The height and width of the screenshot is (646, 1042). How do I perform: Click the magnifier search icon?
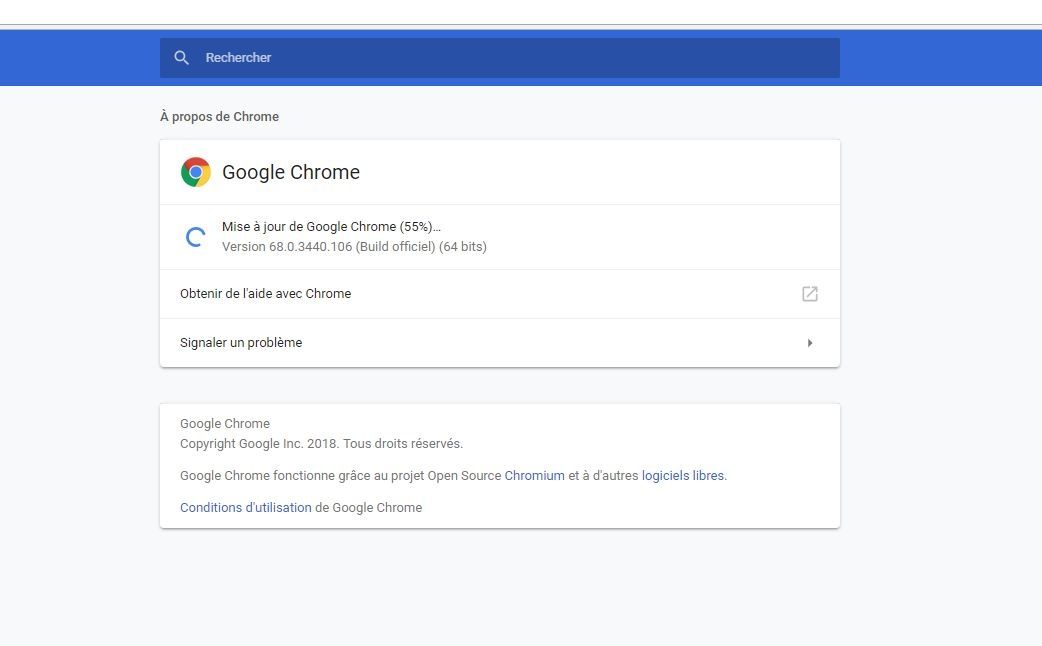(x=181, y=58)
